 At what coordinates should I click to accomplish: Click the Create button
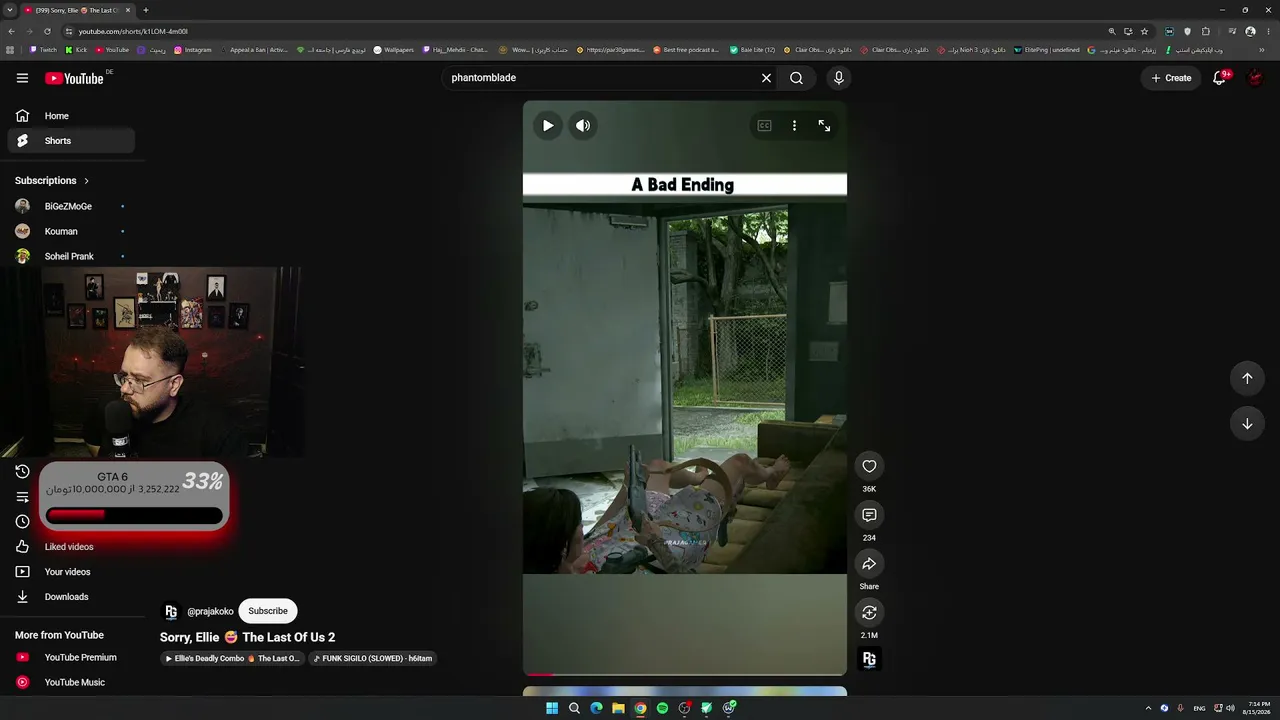coord(1171,78)
